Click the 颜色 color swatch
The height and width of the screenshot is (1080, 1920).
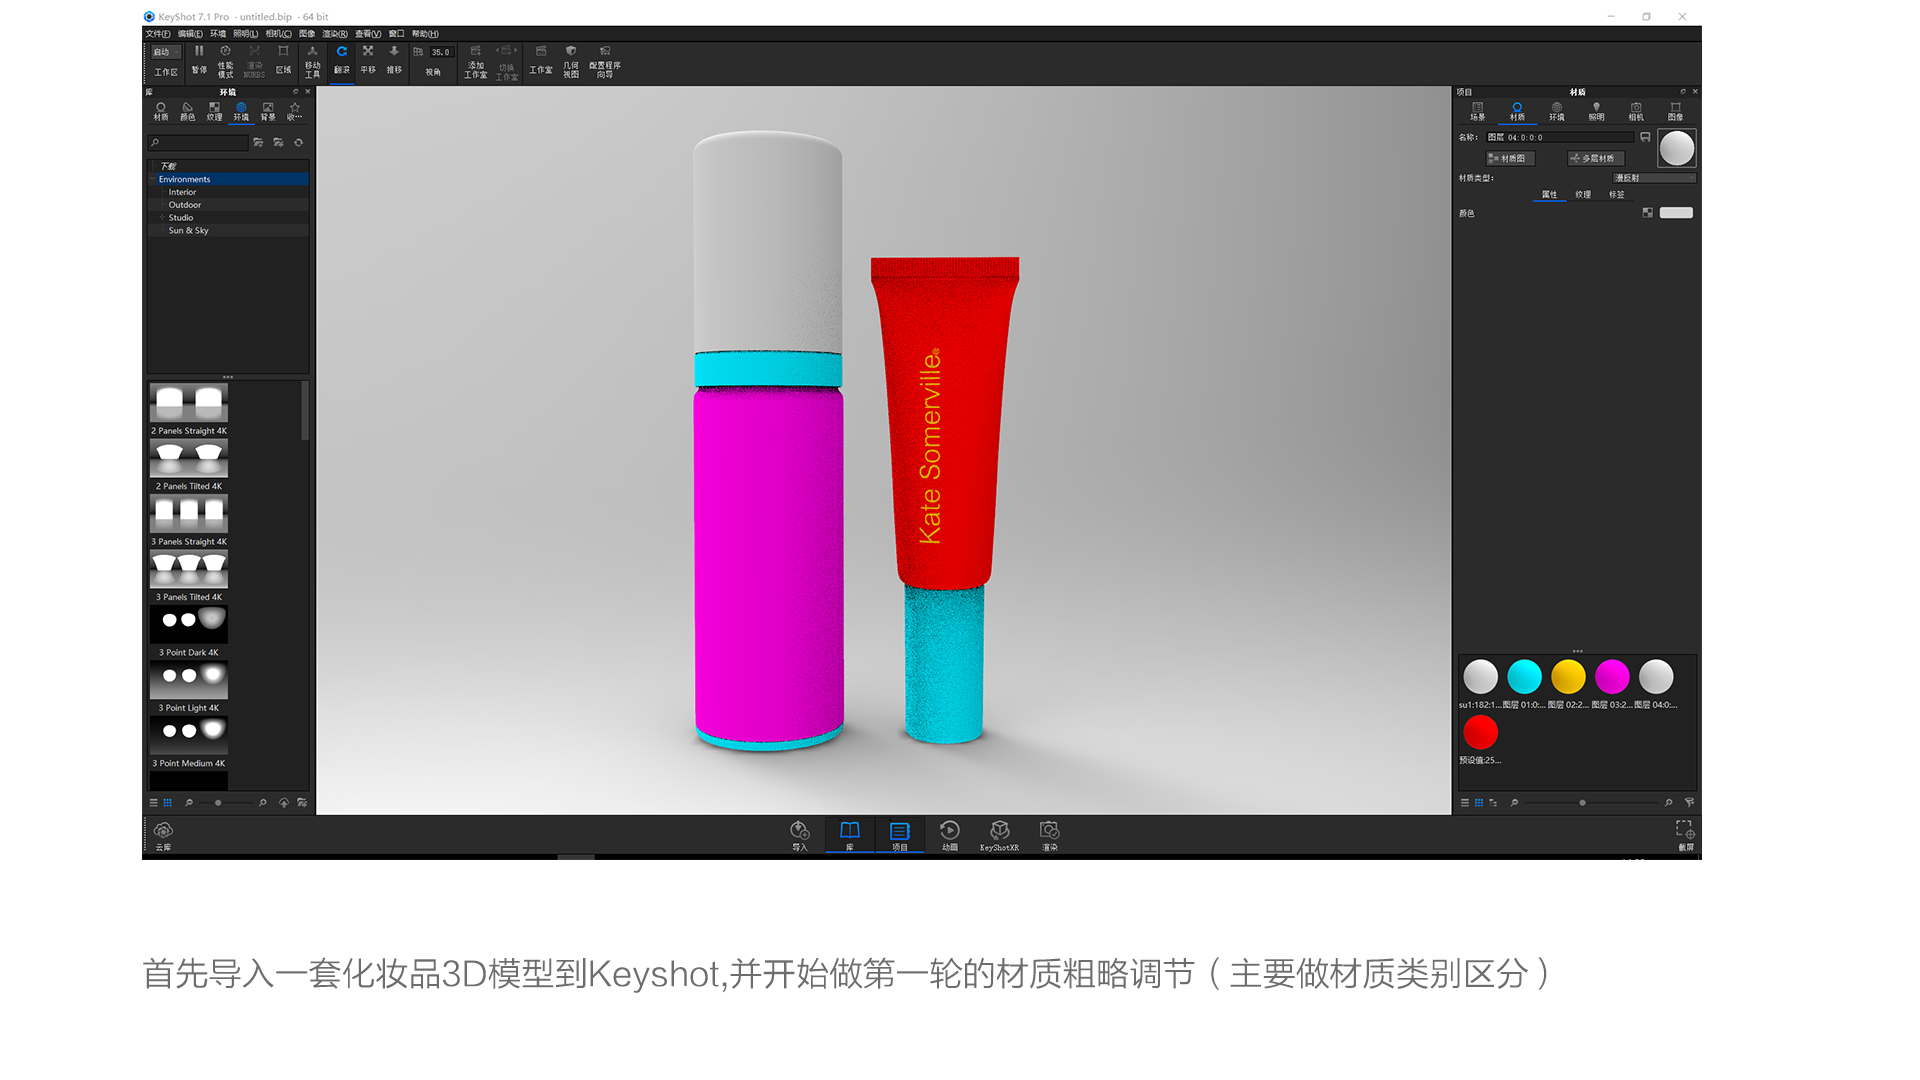coord(1675,213)
